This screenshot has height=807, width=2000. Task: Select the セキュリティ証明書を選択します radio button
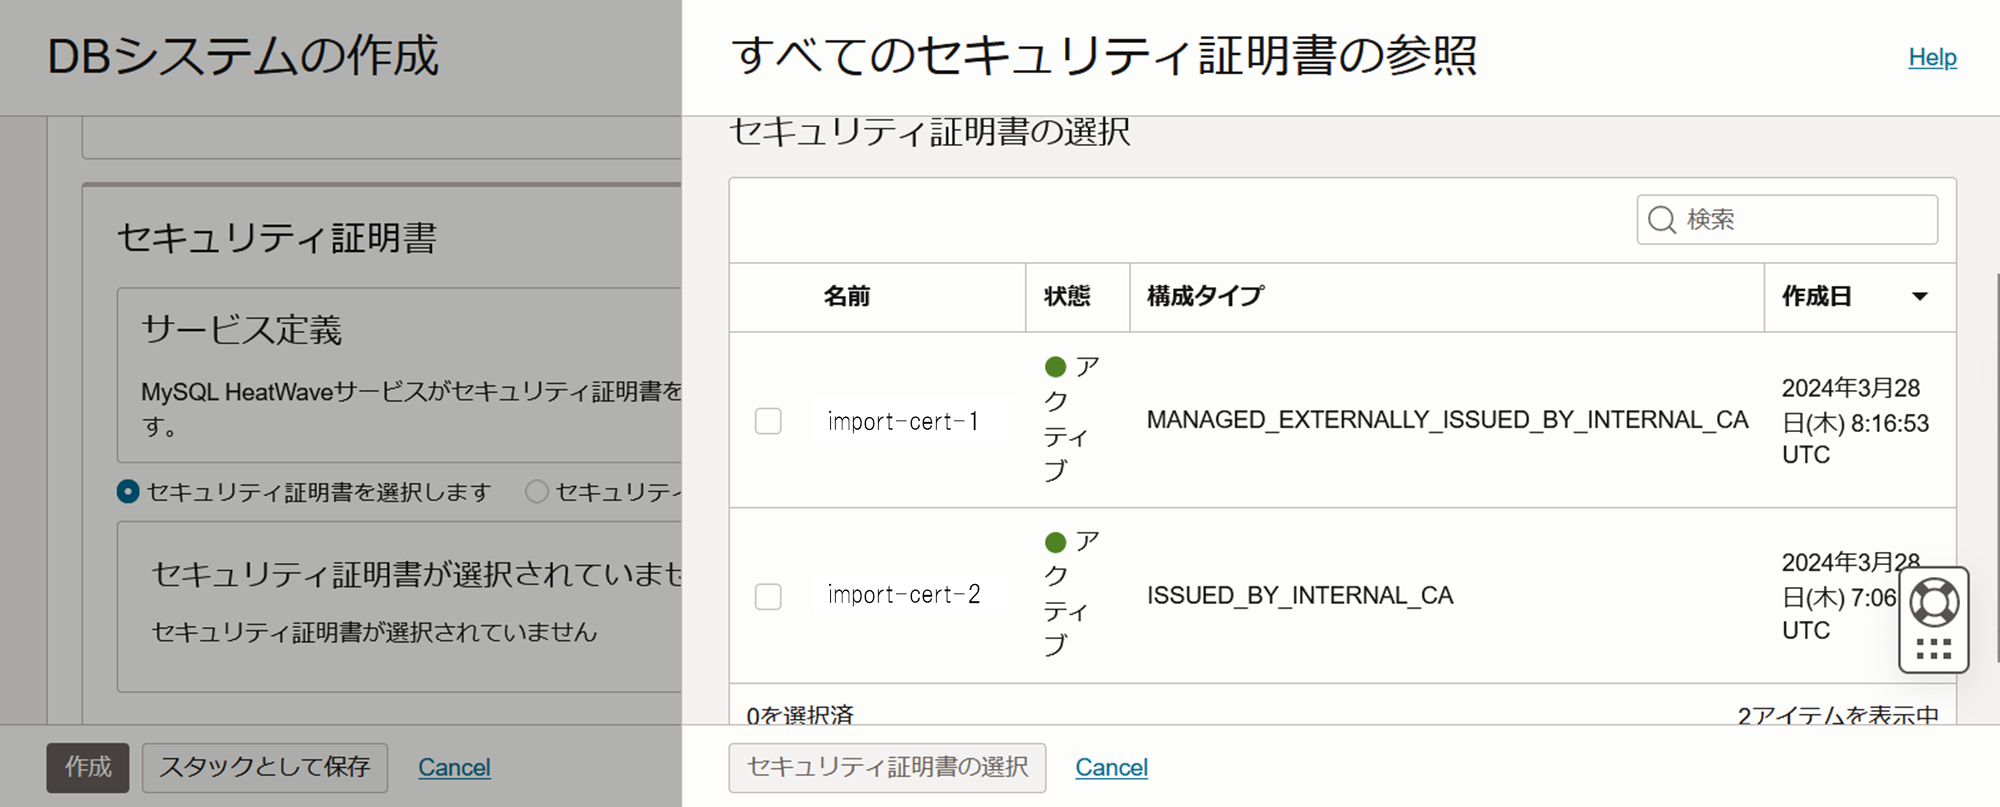tap(128, 492)
